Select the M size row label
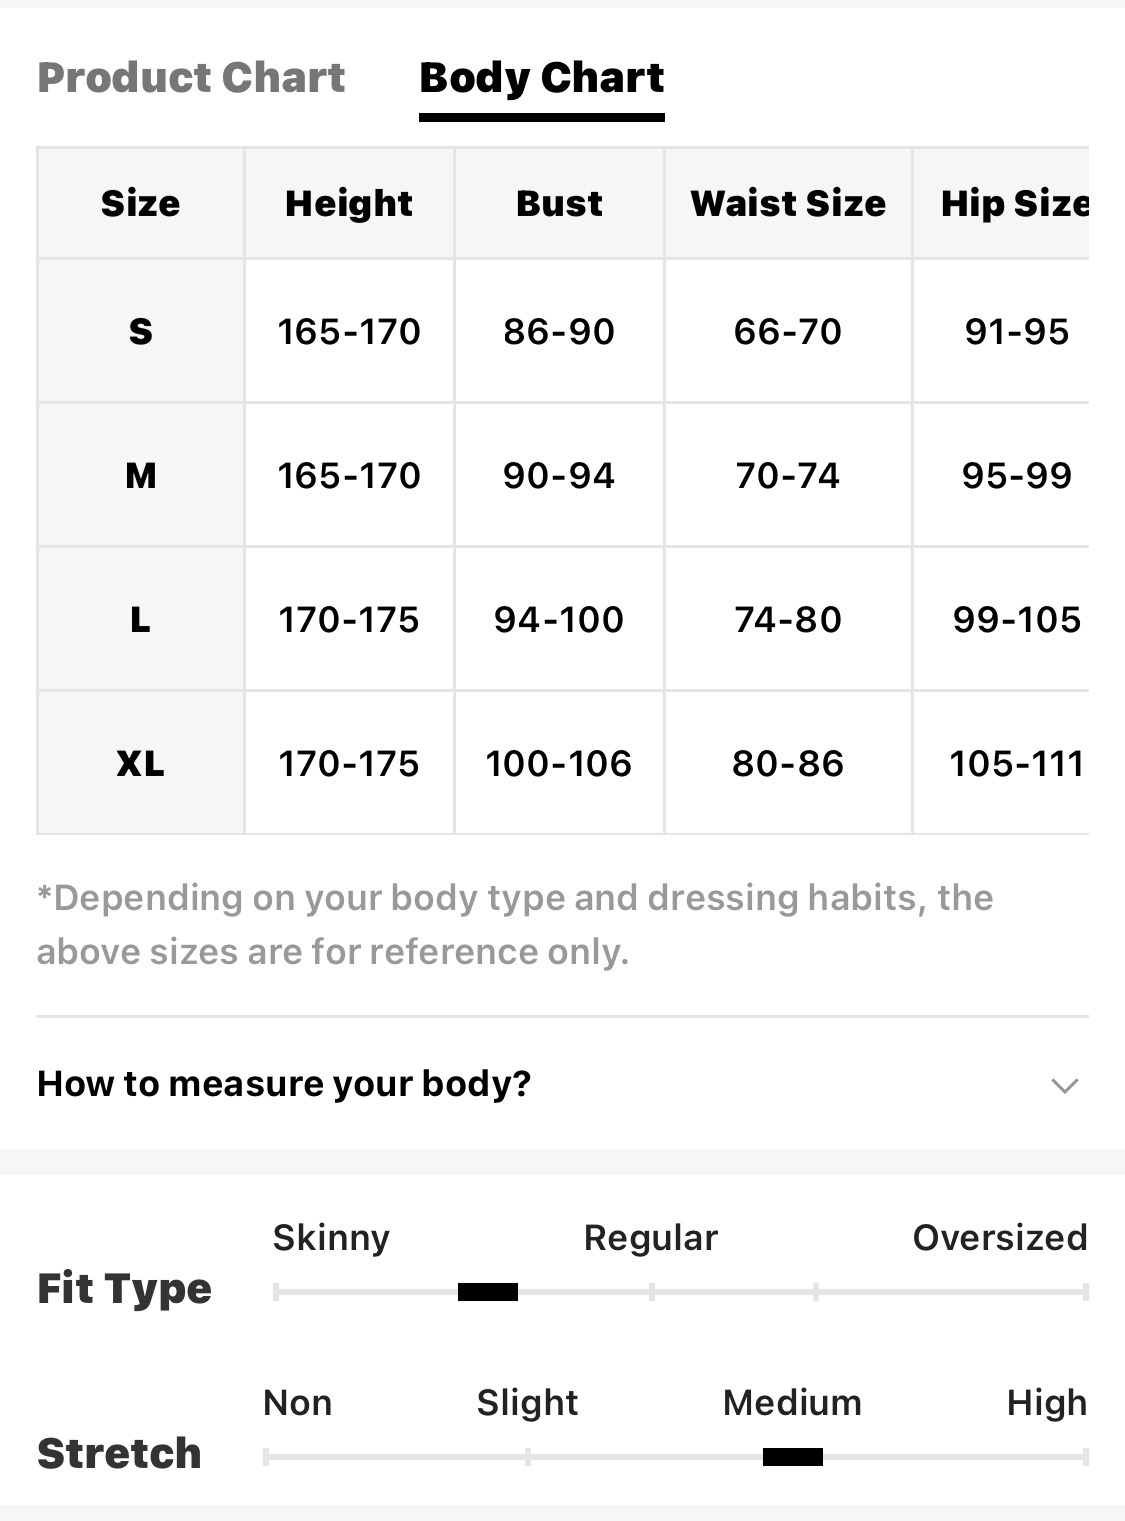Viewport: 1125px width, 1521px height. click(x=141, y=475)
